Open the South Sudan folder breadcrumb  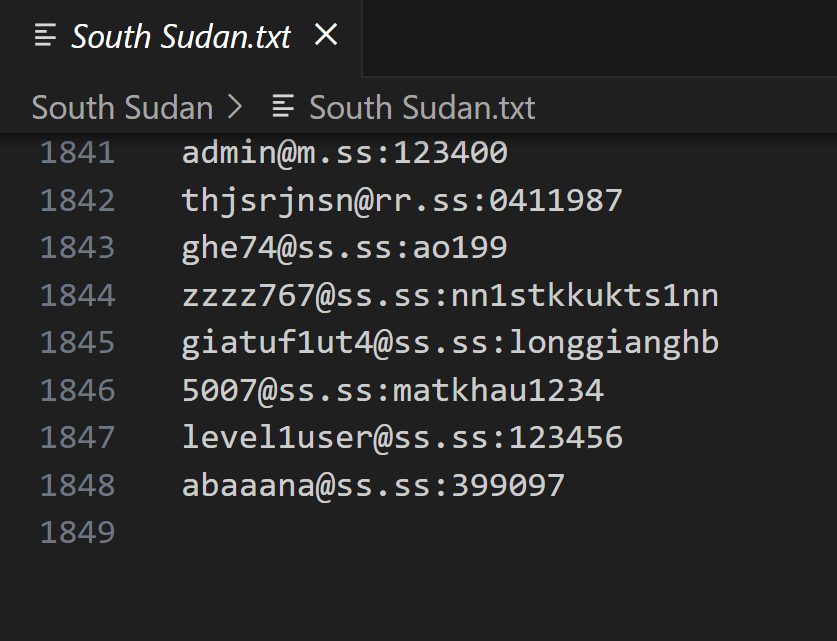[x=122, y=107]
